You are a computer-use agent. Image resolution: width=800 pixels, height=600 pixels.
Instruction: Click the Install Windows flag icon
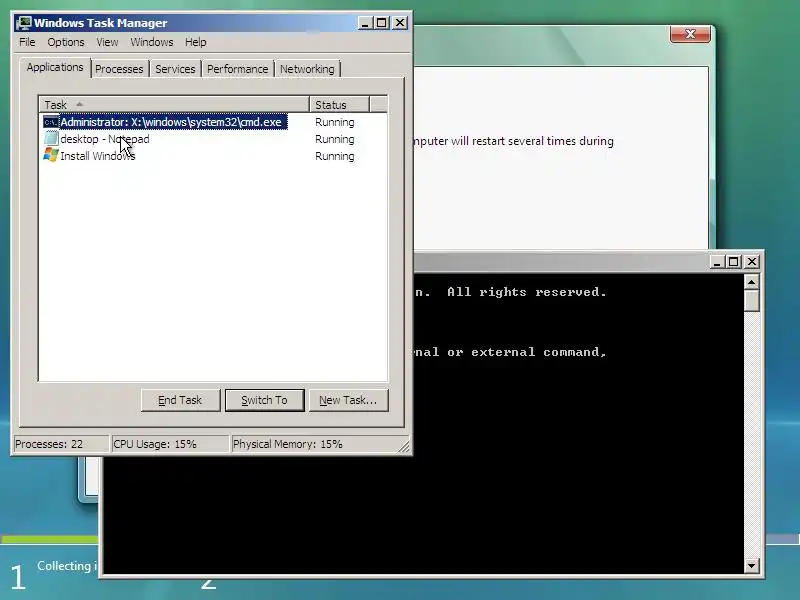[x=51, y=155]
